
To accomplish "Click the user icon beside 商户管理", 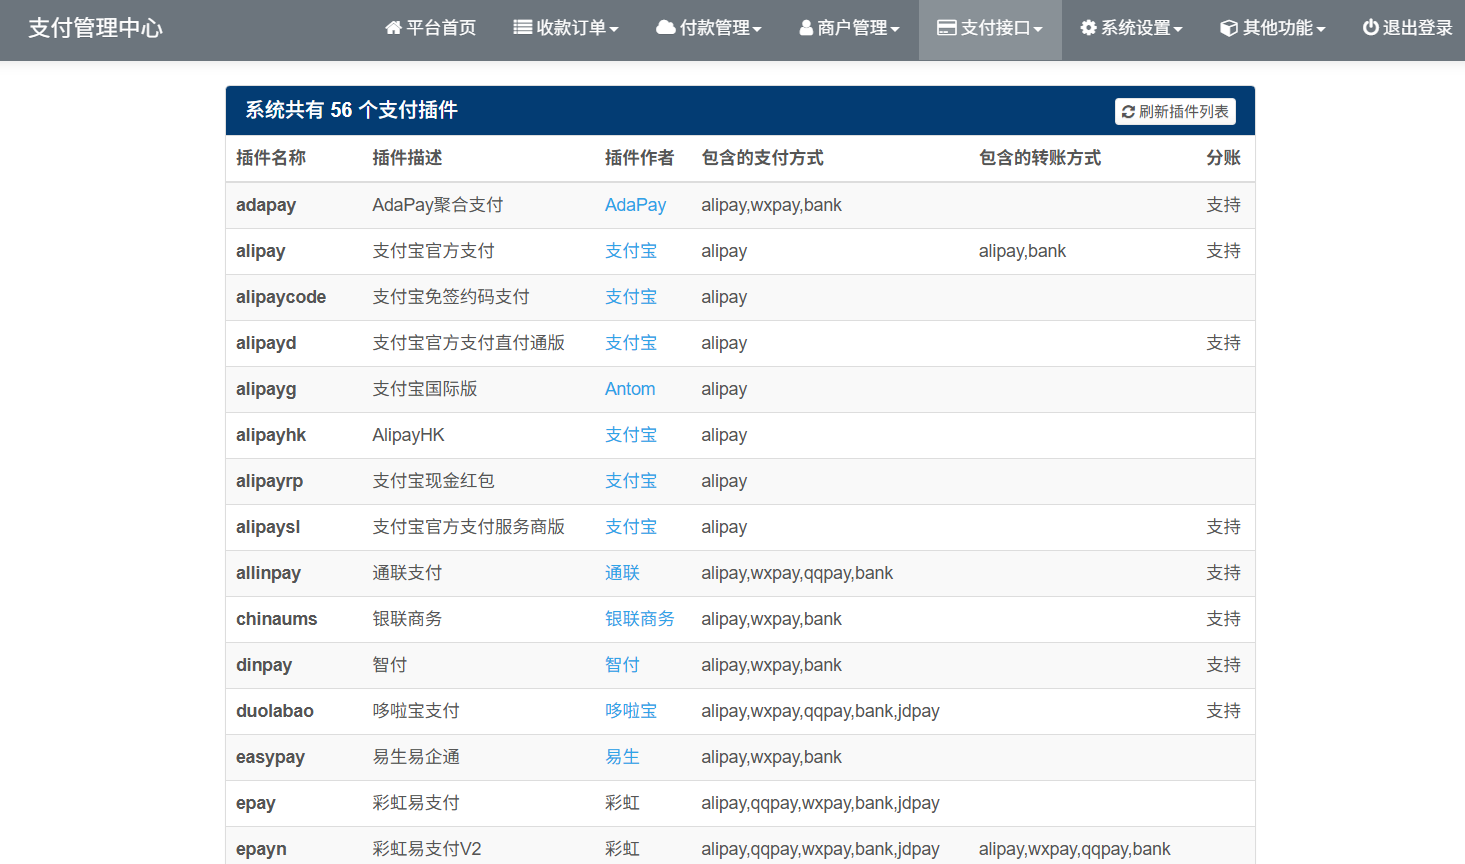I will [806, 28].
